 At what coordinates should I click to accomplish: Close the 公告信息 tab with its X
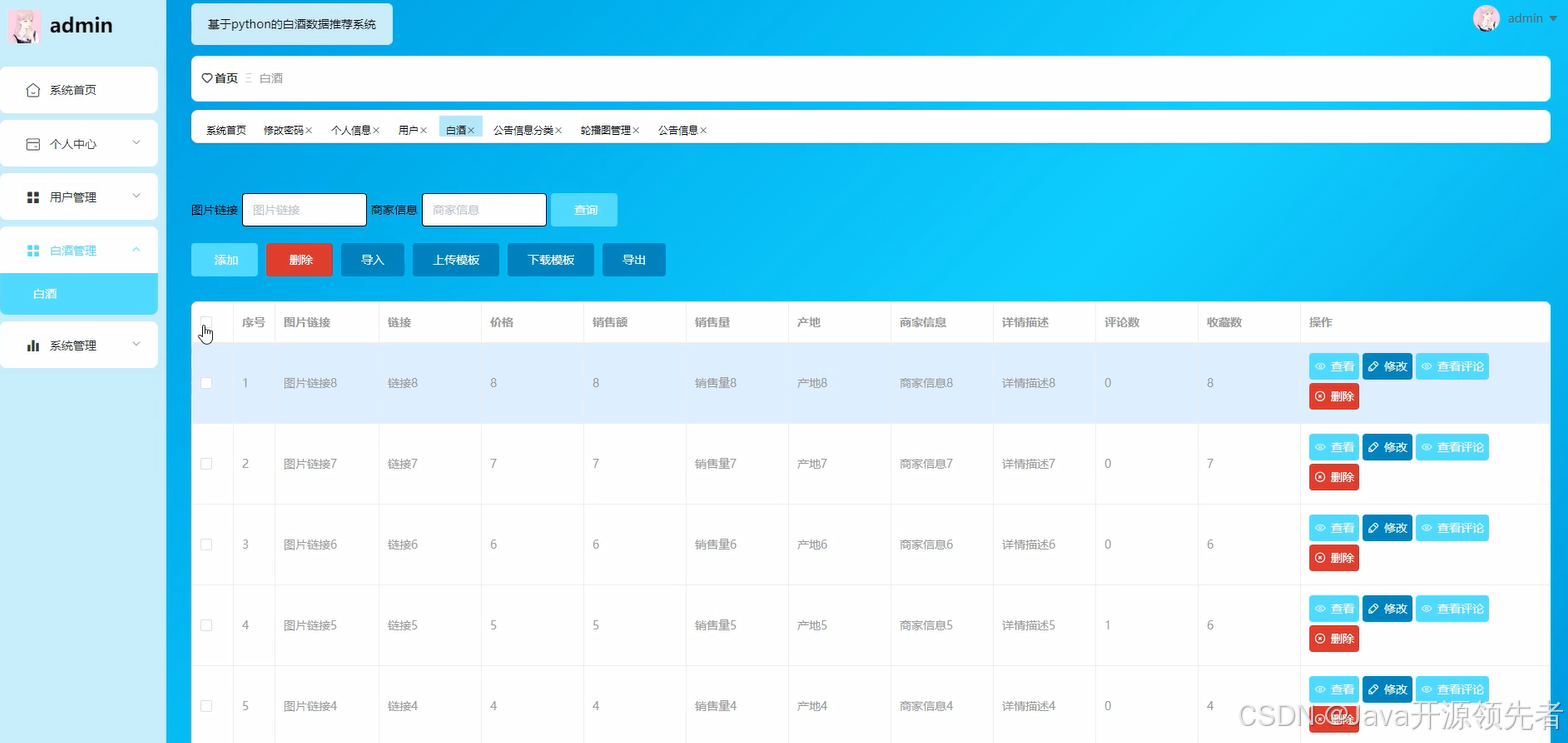click(703, 130)
